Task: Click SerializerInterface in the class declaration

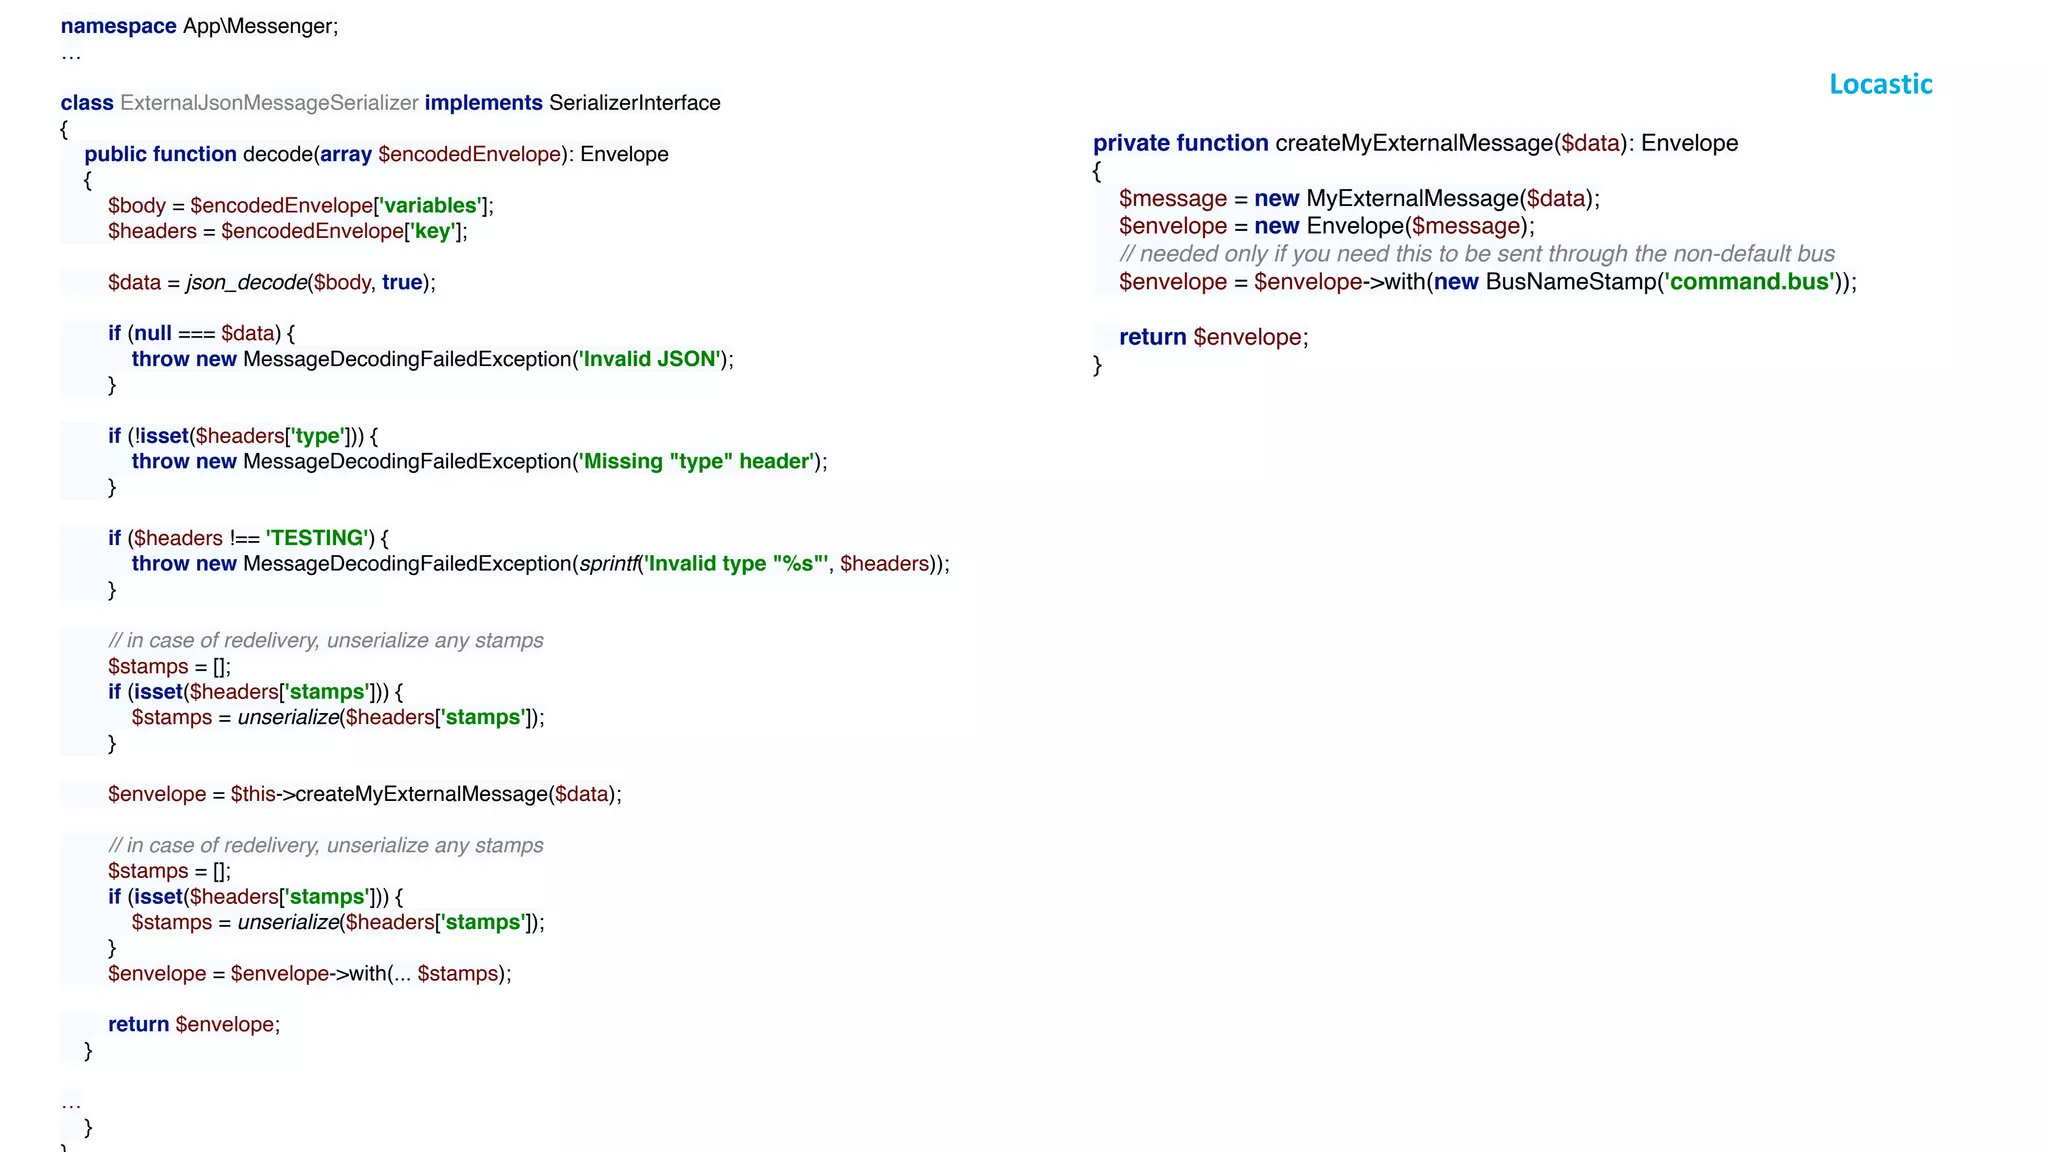Action: point(635,103)
